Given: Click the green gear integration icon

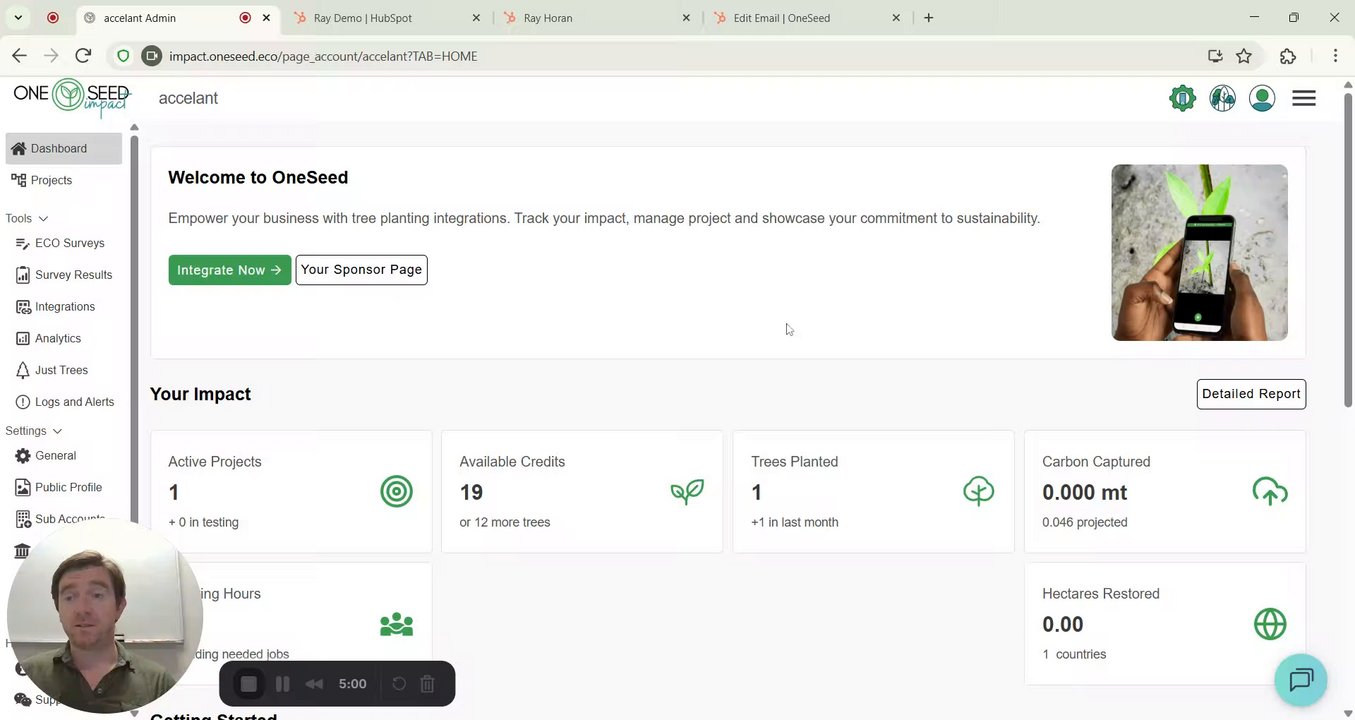Looking at the screenshot, I should click(x=1182, y=98).
